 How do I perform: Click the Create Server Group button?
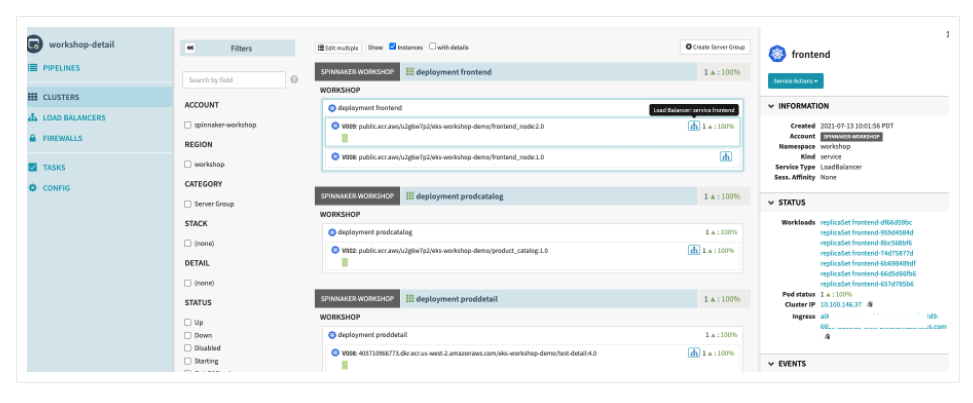pos(715,47)
